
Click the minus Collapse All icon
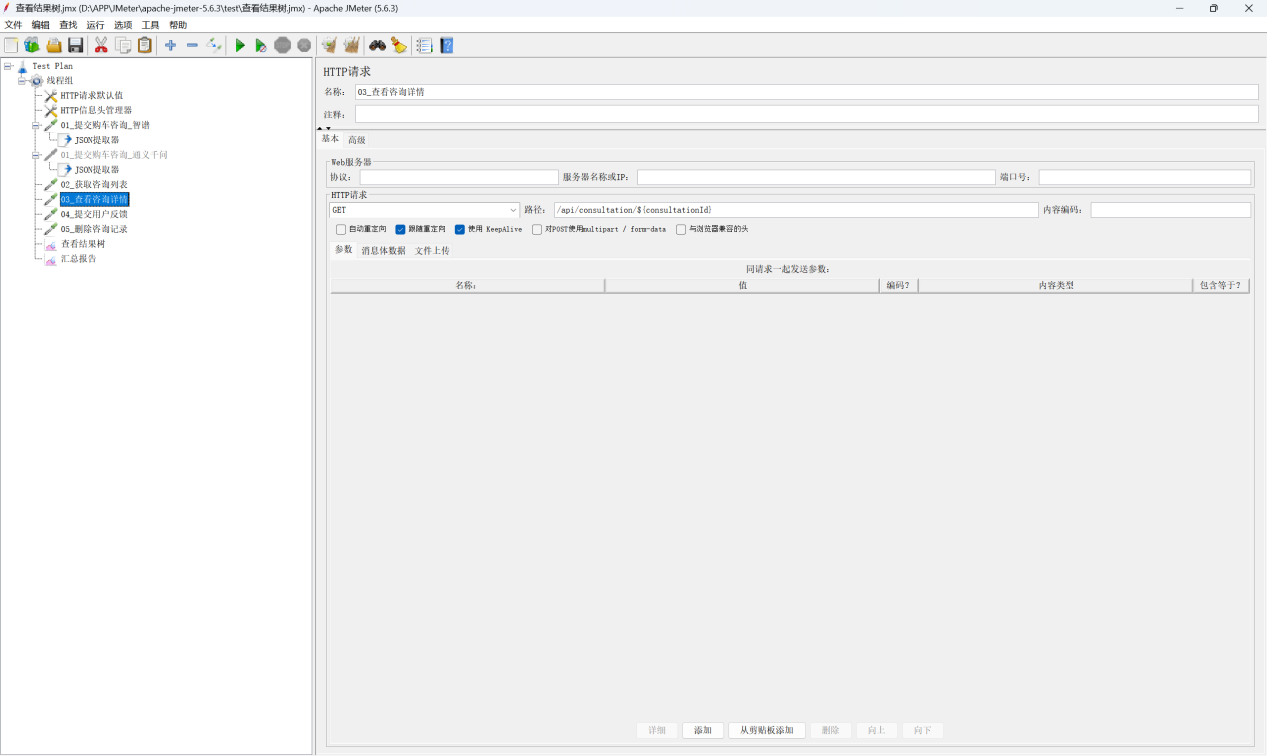192,45
